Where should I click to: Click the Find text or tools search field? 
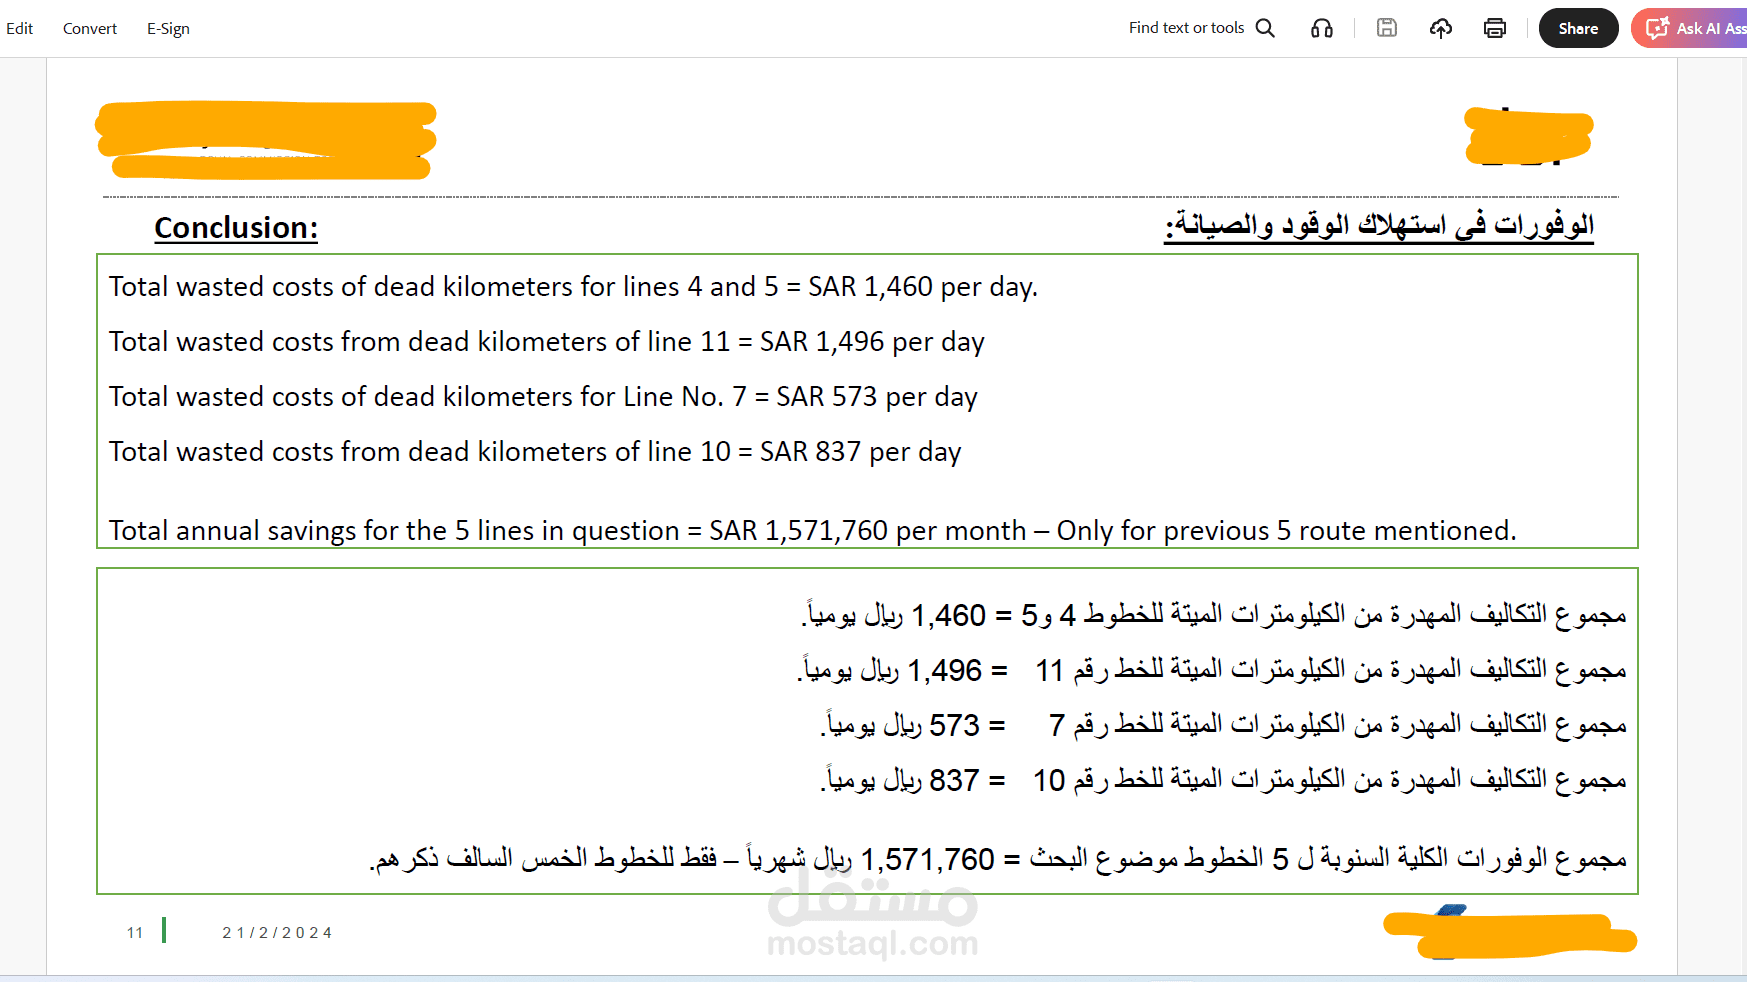[1186, 28]
